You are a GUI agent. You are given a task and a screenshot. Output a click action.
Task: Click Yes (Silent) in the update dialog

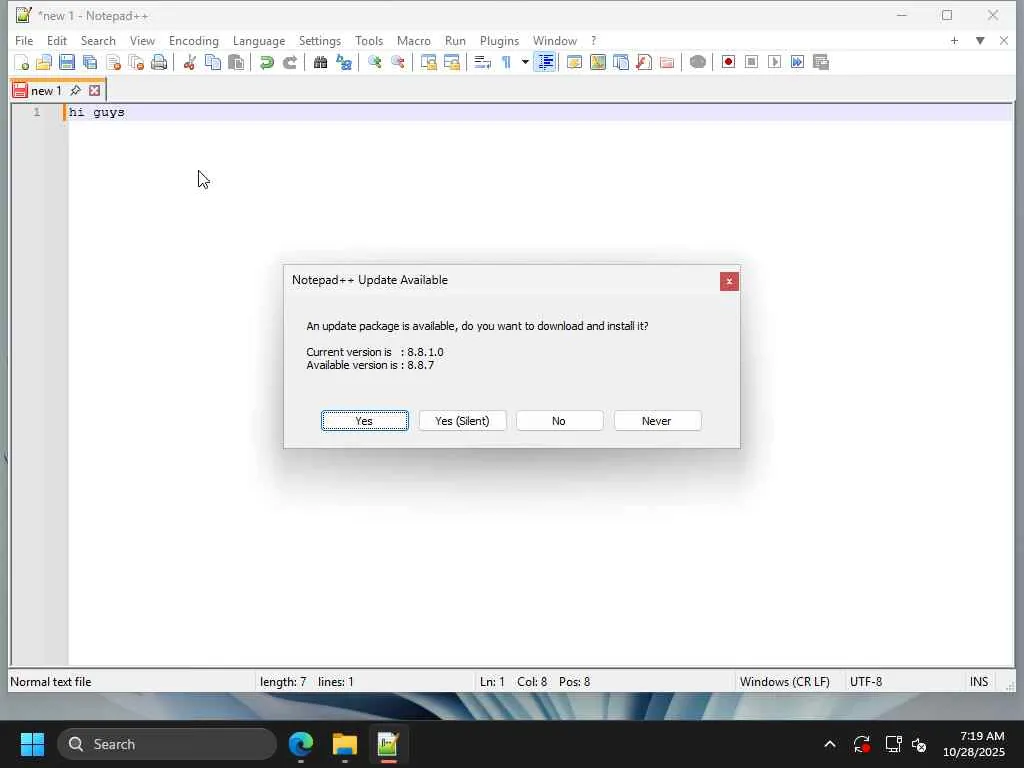point(462,421)
